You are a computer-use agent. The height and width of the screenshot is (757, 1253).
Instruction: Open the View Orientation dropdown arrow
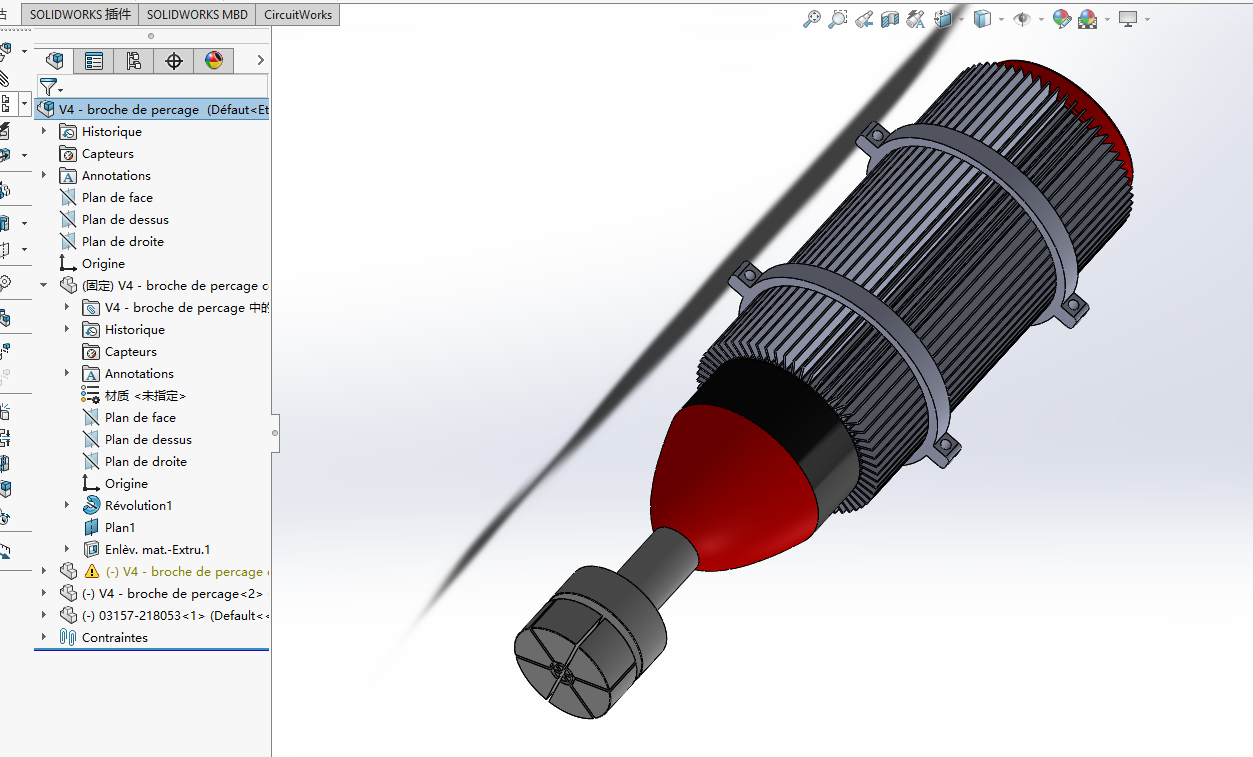coord(962,19)
